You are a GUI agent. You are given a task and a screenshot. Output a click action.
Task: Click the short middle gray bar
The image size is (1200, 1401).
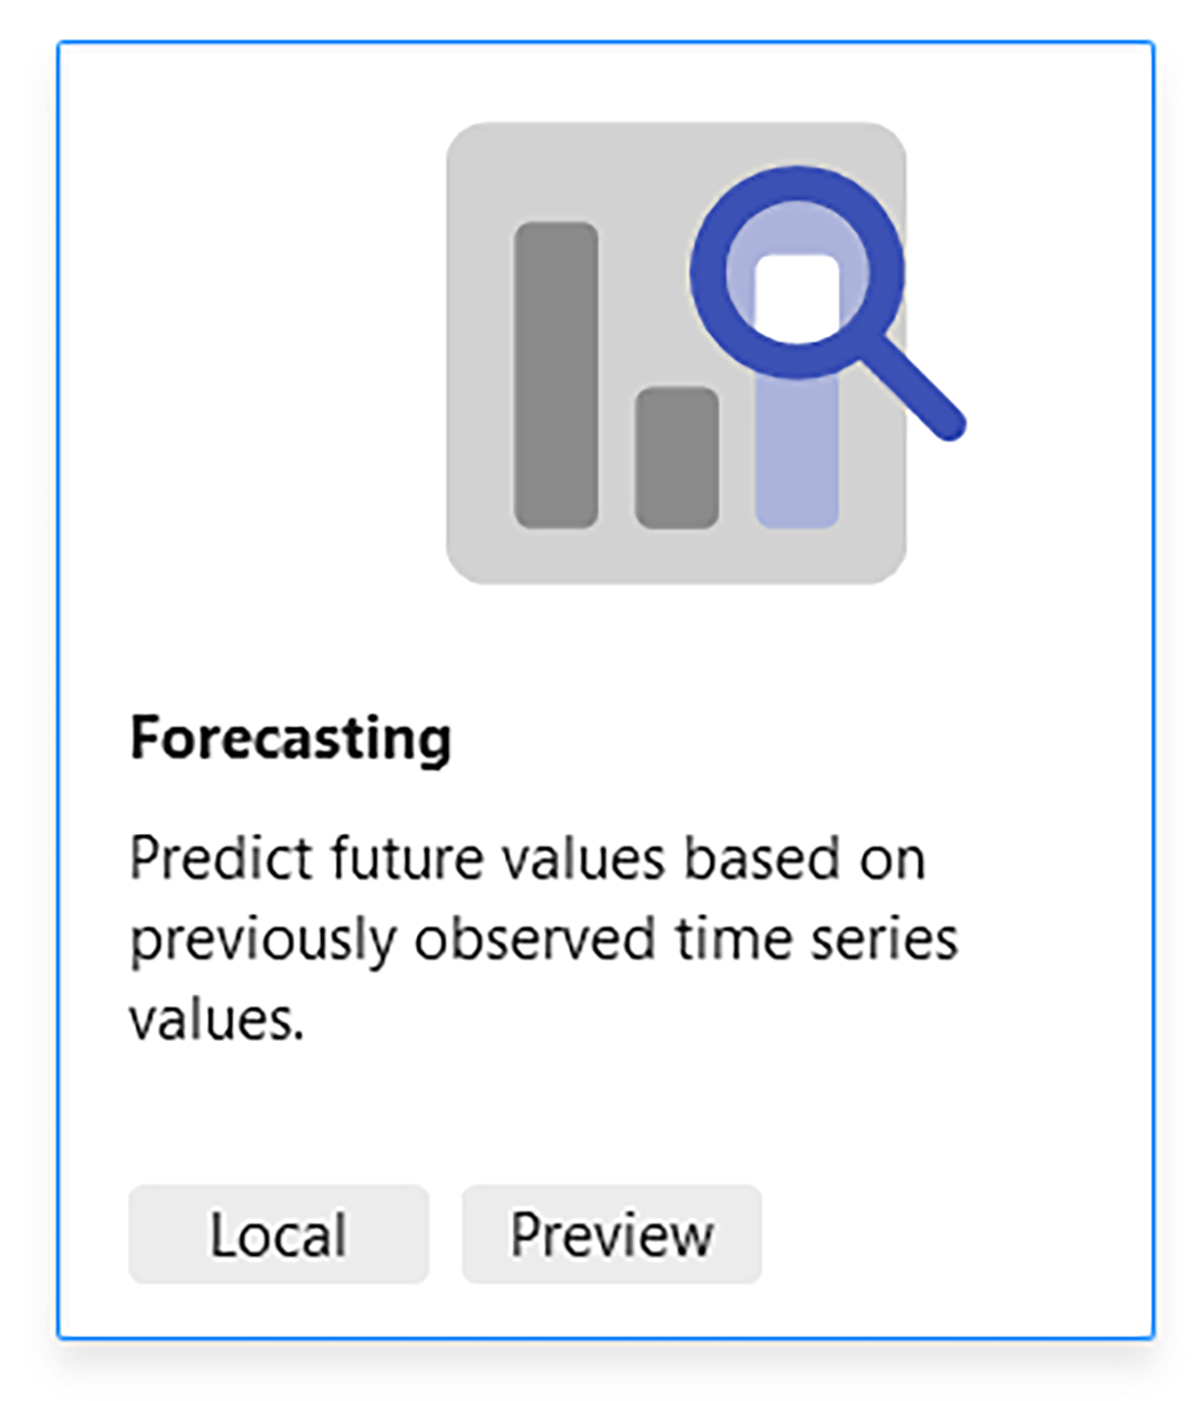click(x=676, y=456)
